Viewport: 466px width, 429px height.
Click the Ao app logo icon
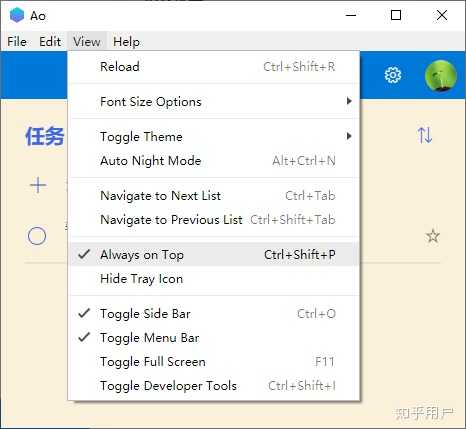point(17,15)
